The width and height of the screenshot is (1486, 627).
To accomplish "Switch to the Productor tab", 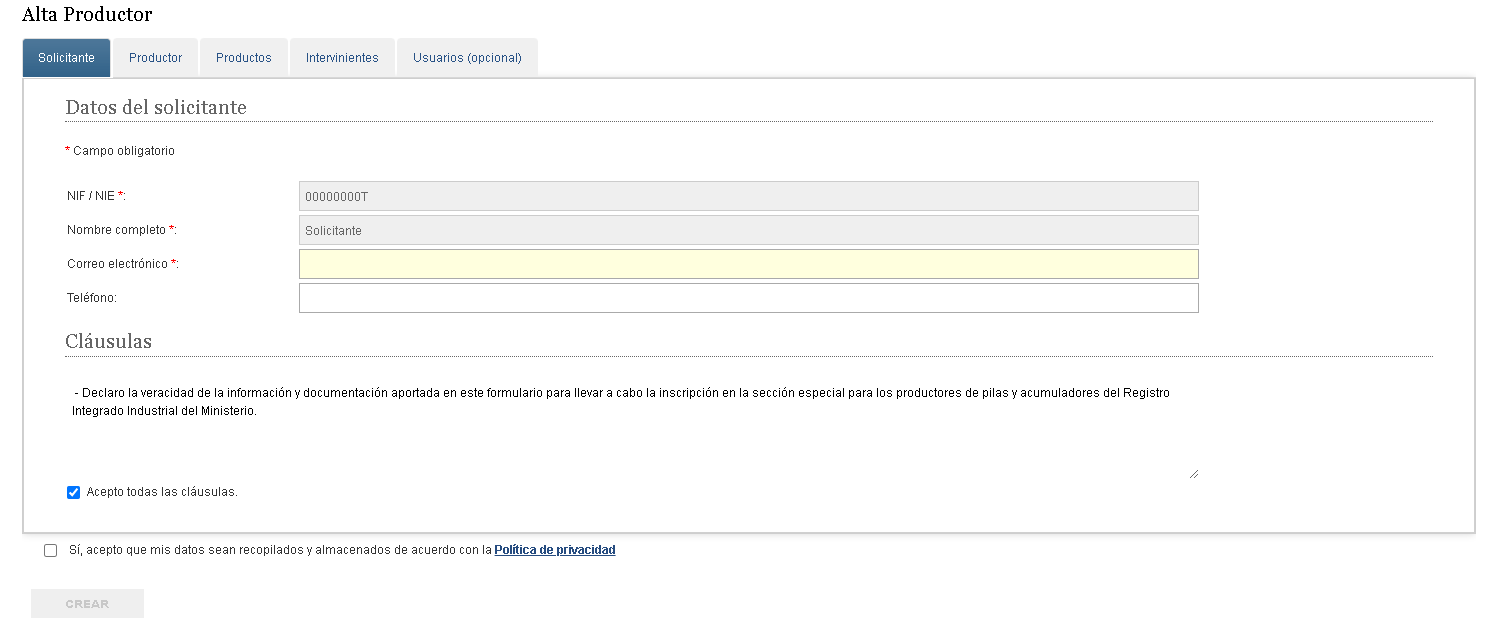I will pos(155,58).
